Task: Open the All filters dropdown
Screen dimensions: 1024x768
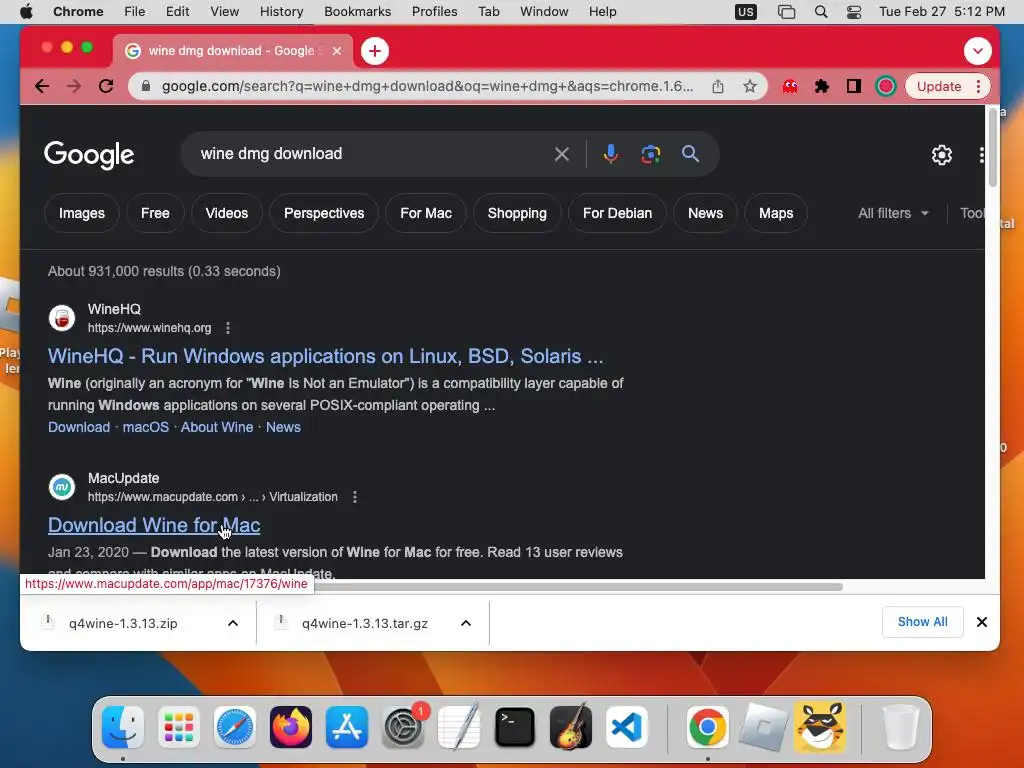Action: [x=893, y=213]
